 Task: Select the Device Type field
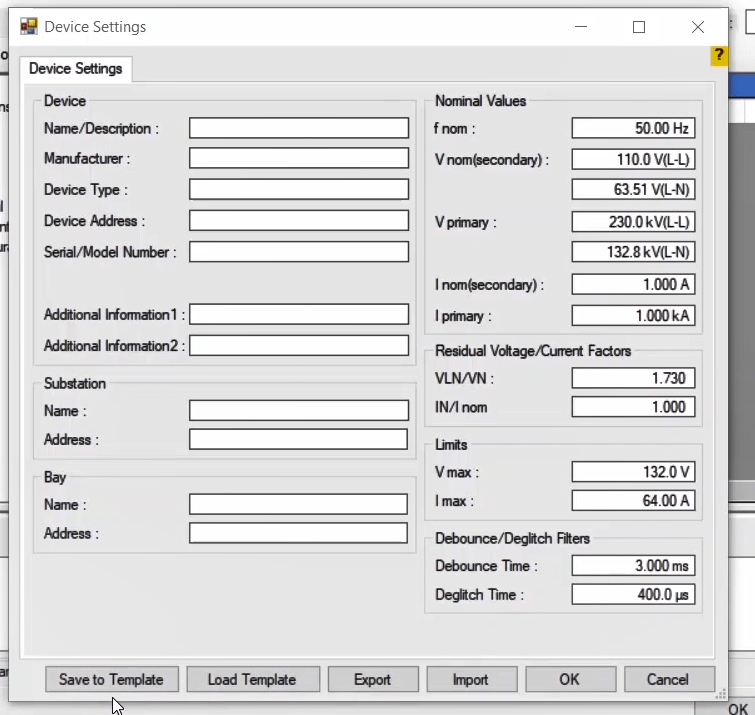point(299,189)
